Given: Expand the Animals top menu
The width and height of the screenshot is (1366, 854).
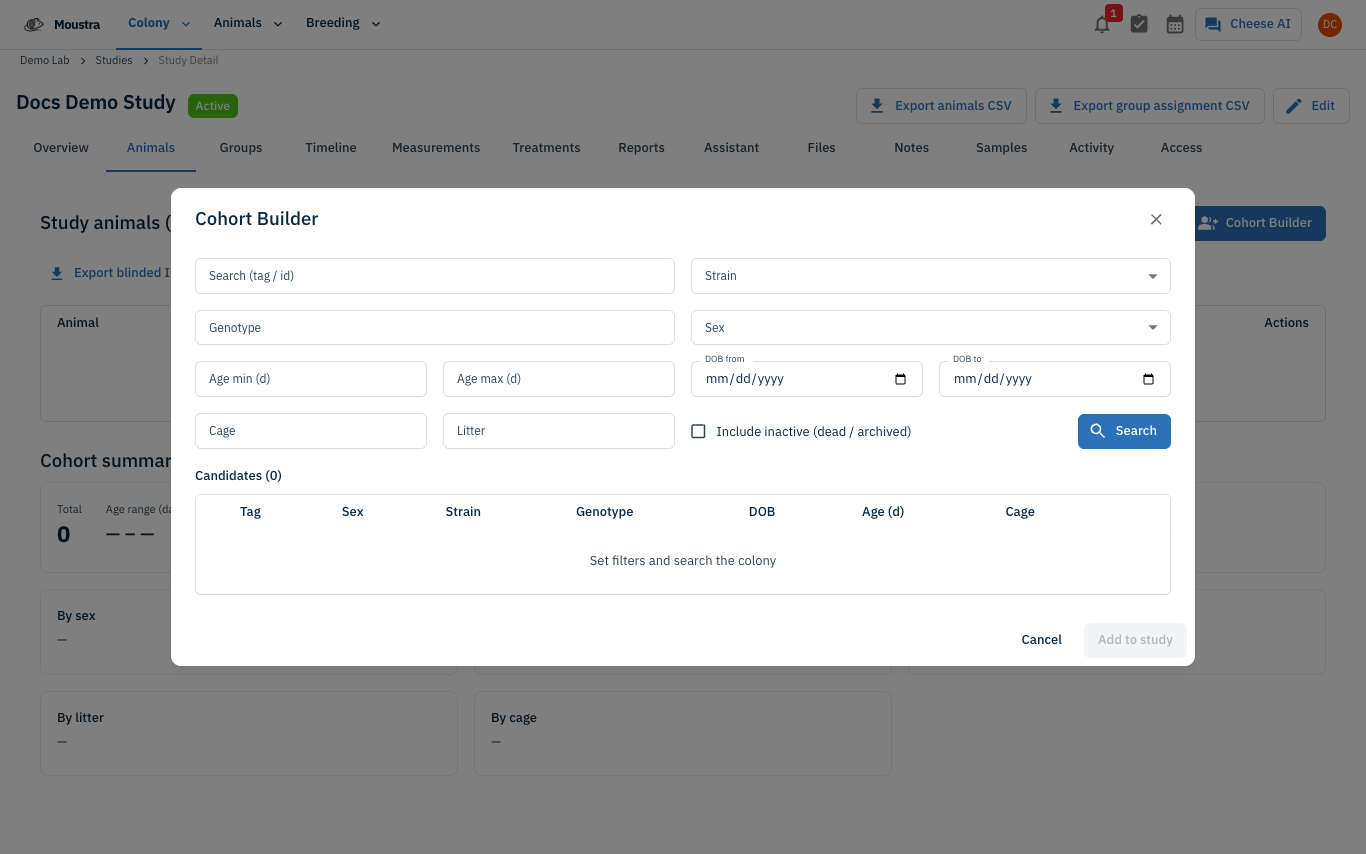Looking at the screenshot, I should click(248, 23).
